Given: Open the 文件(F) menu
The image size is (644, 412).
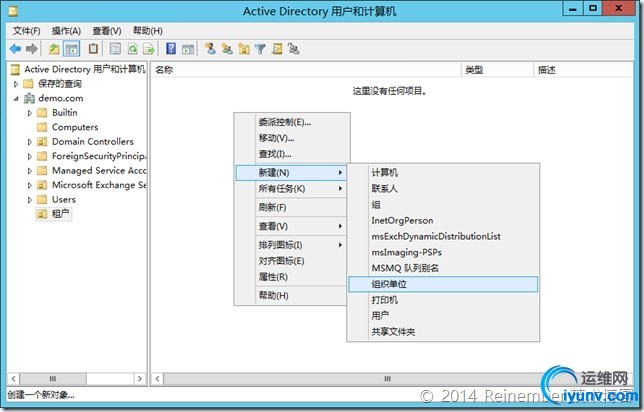Looking at the screenshot, I should coord(26,31).
